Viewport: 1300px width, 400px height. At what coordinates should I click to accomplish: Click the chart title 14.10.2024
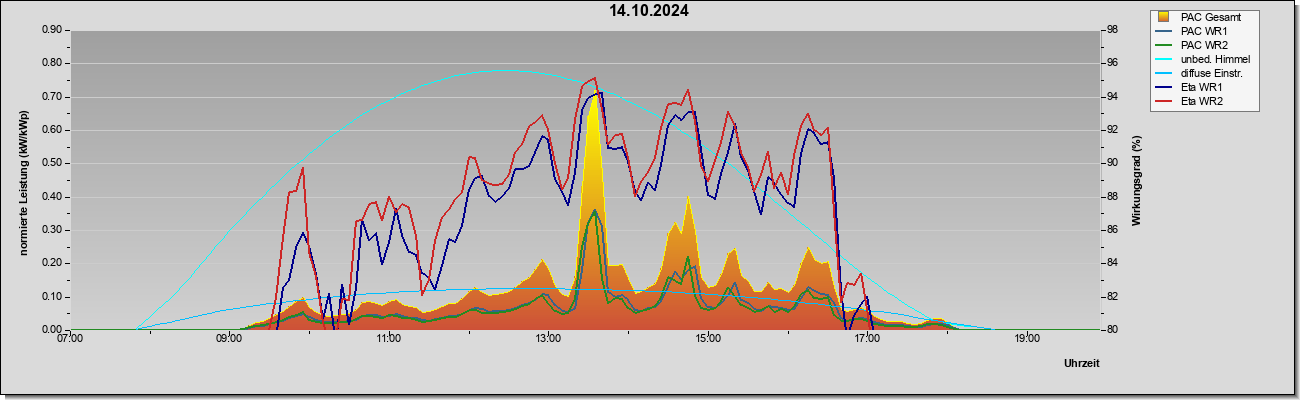point(649,11)
